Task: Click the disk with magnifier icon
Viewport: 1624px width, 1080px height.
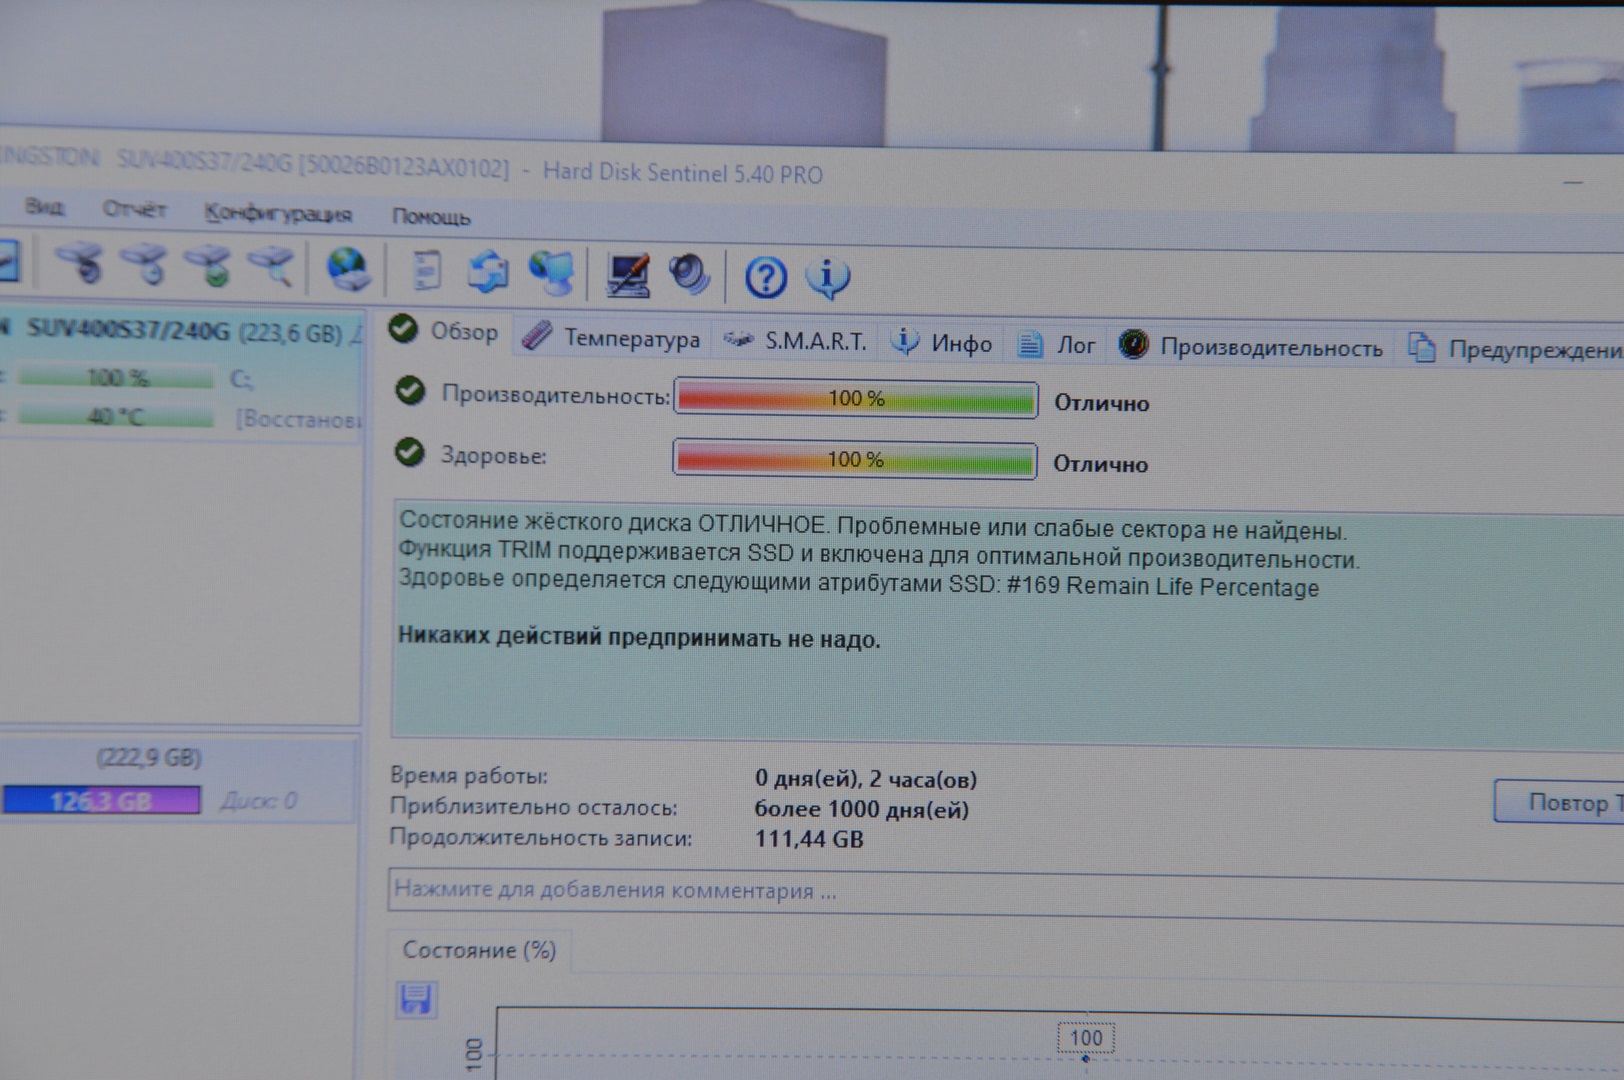Action: click(272, 265)
